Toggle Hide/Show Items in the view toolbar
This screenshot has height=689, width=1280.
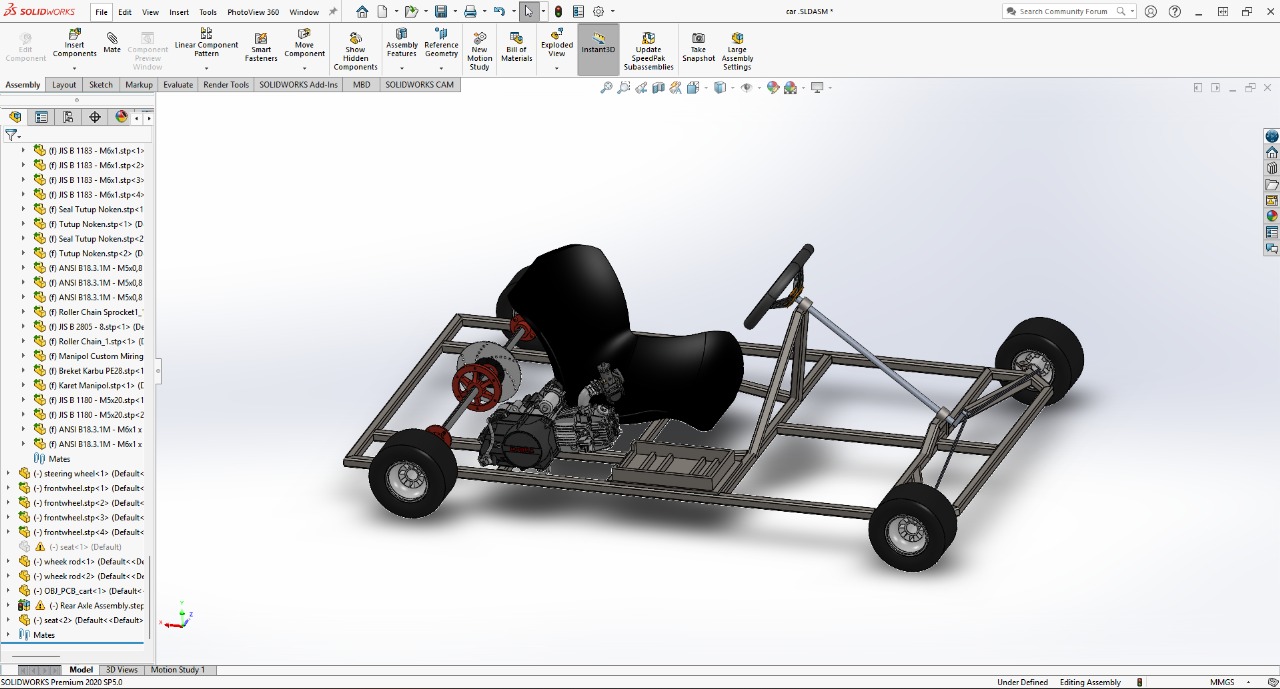(745, 88)
